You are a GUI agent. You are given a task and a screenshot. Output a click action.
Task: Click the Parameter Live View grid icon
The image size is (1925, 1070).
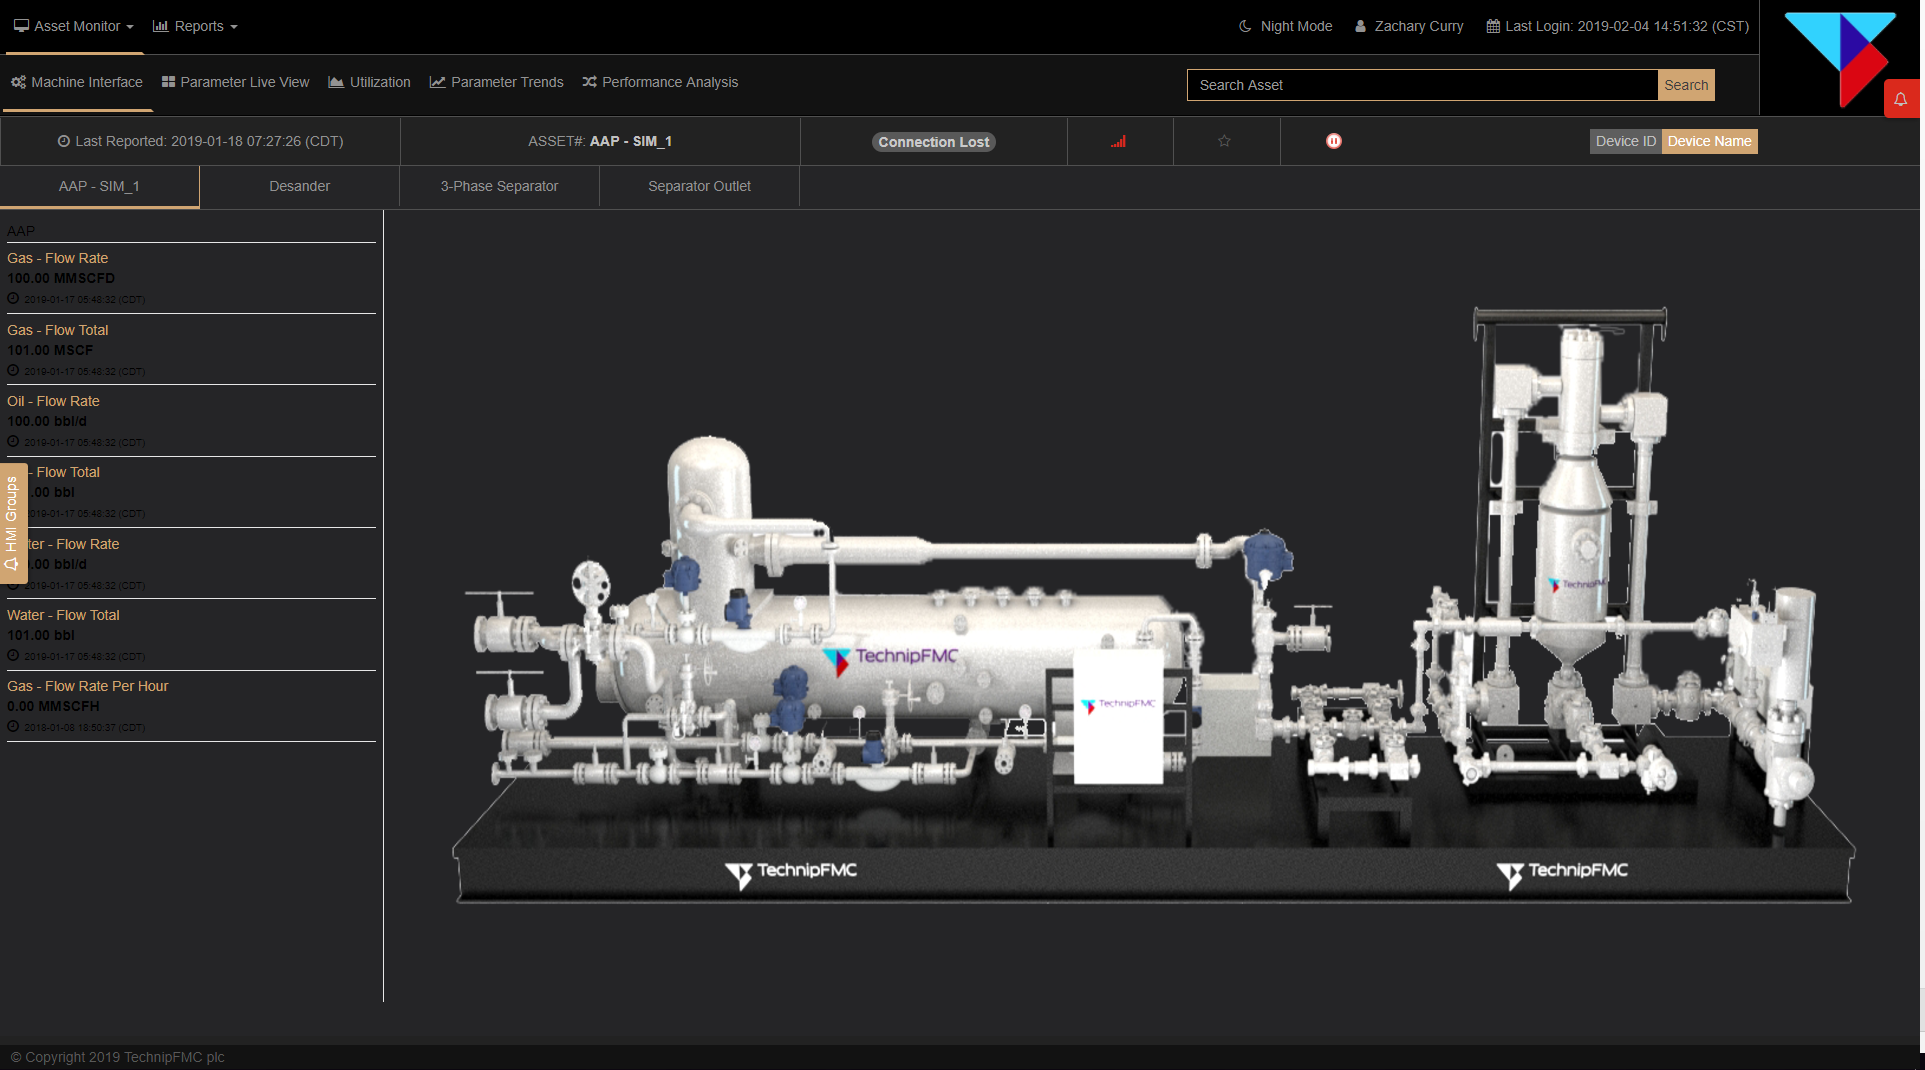168,82
